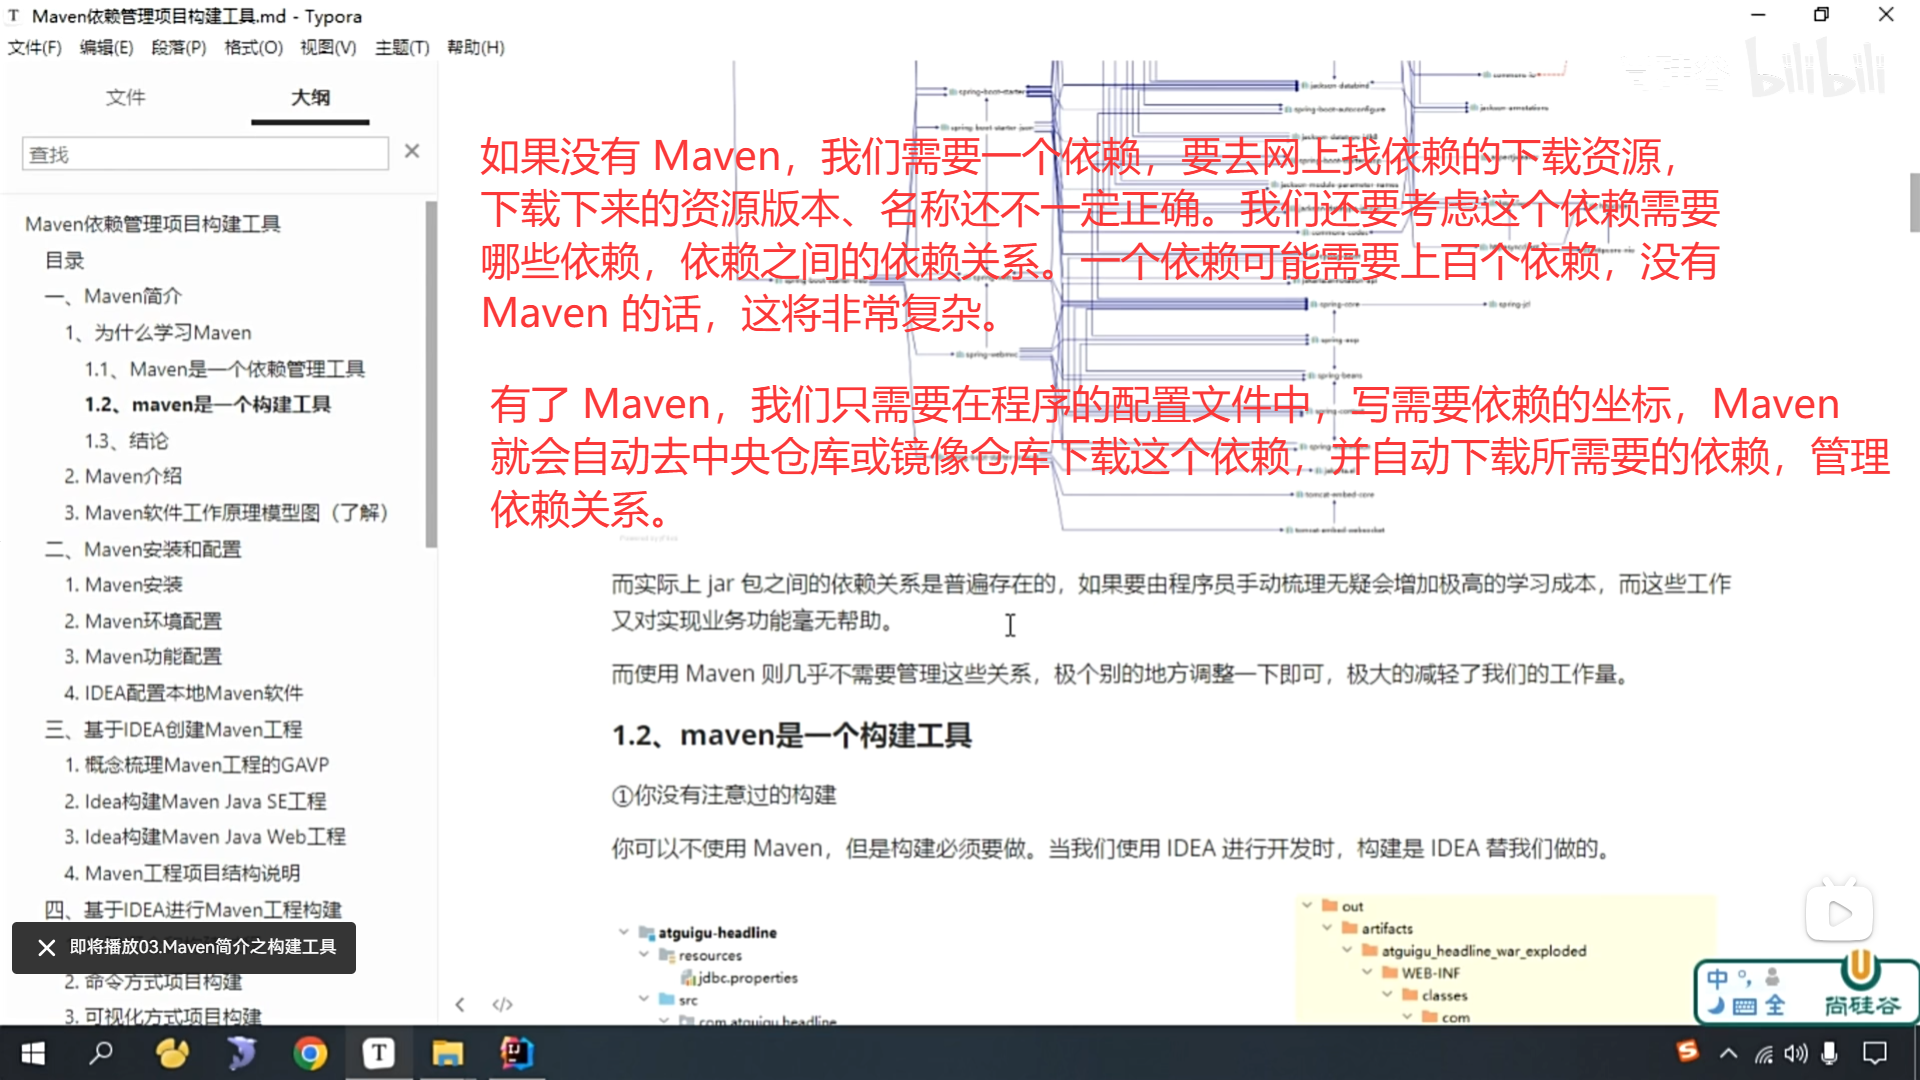Image resolution: width=1920 pixels, height=1080 pixels.
Task: Clear the outline search box
Action: point(412,151)
